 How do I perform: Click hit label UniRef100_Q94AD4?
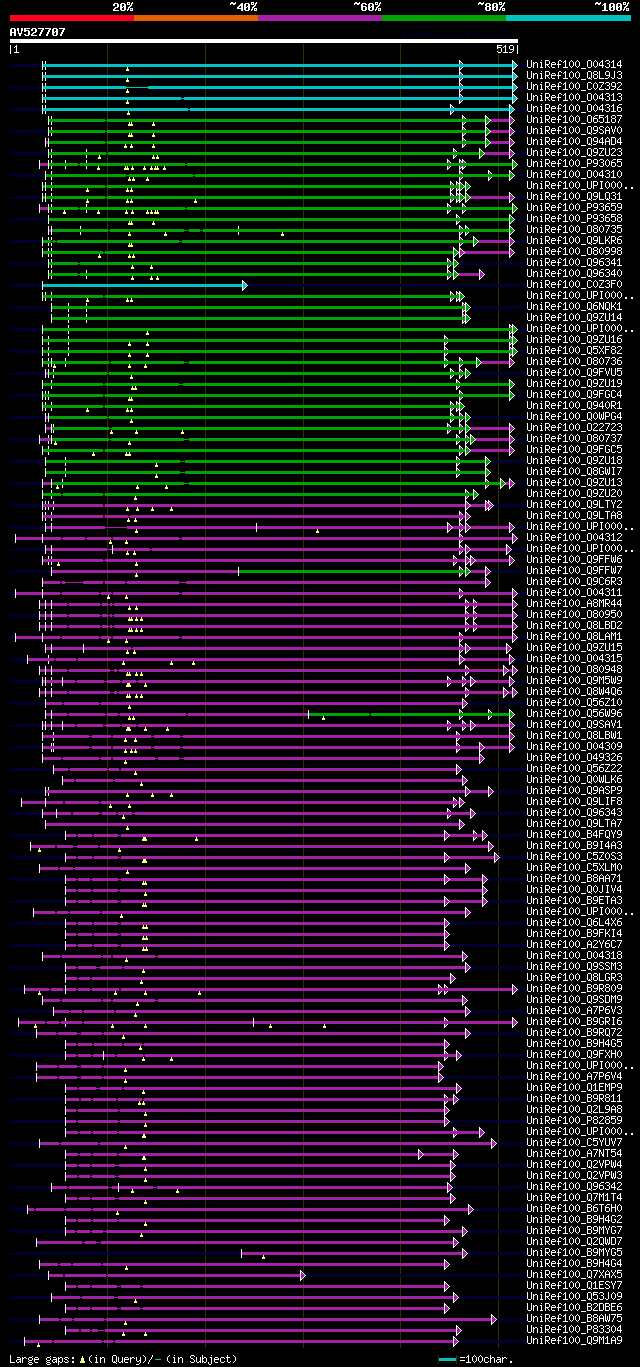[x=574, y=141]
